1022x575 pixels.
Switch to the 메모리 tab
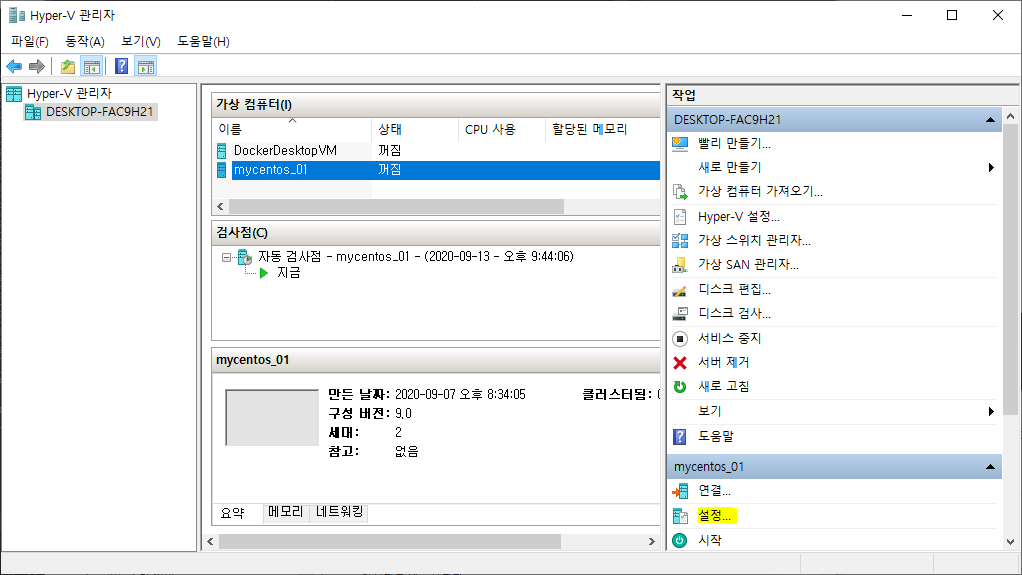point(285,512)
